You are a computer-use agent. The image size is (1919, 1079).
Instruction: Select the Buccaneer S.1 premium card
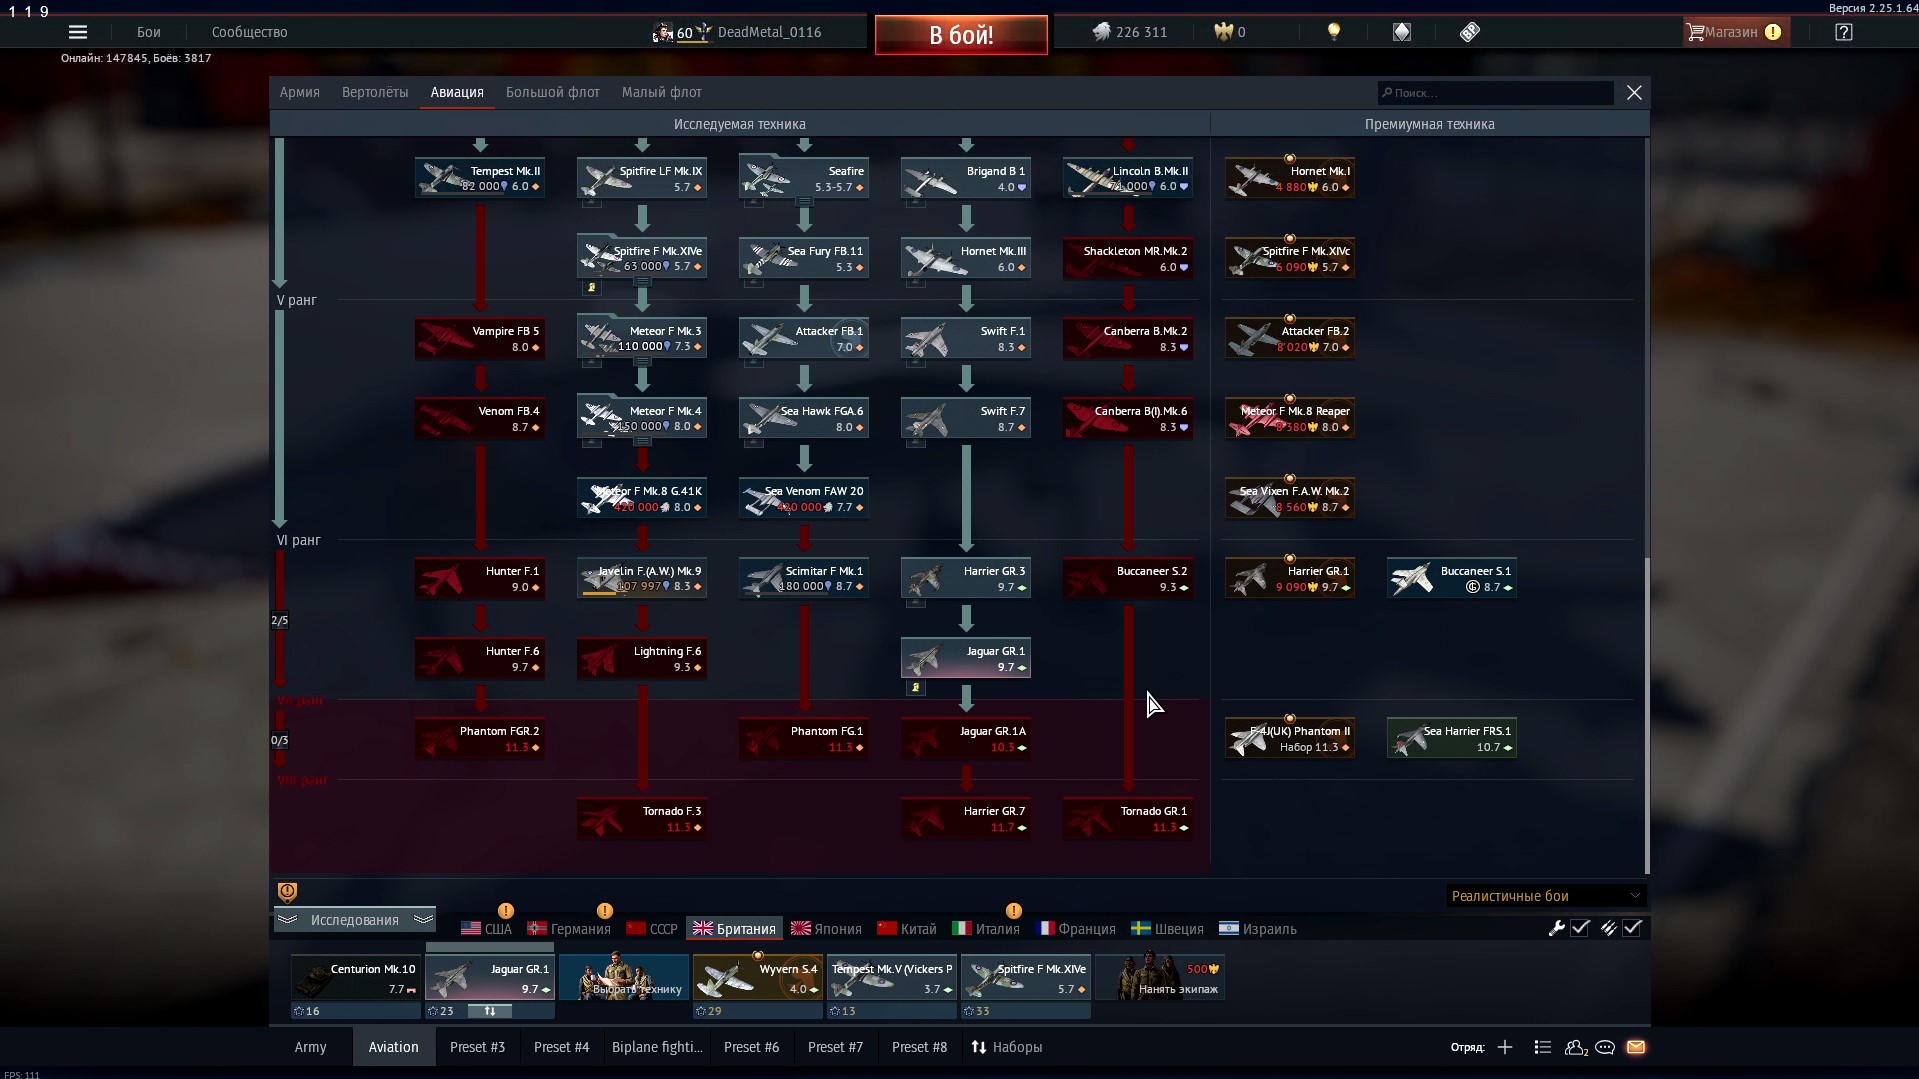point(1452,579)
